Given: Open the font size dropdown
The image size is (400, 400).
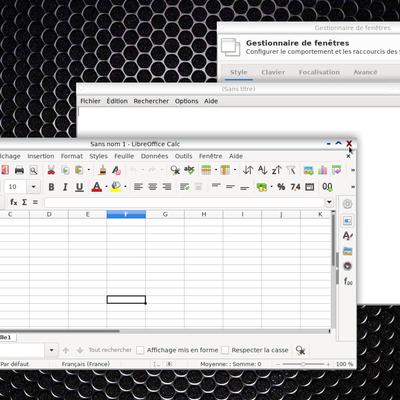Looking at the screenshot, I should coord(33,187).
